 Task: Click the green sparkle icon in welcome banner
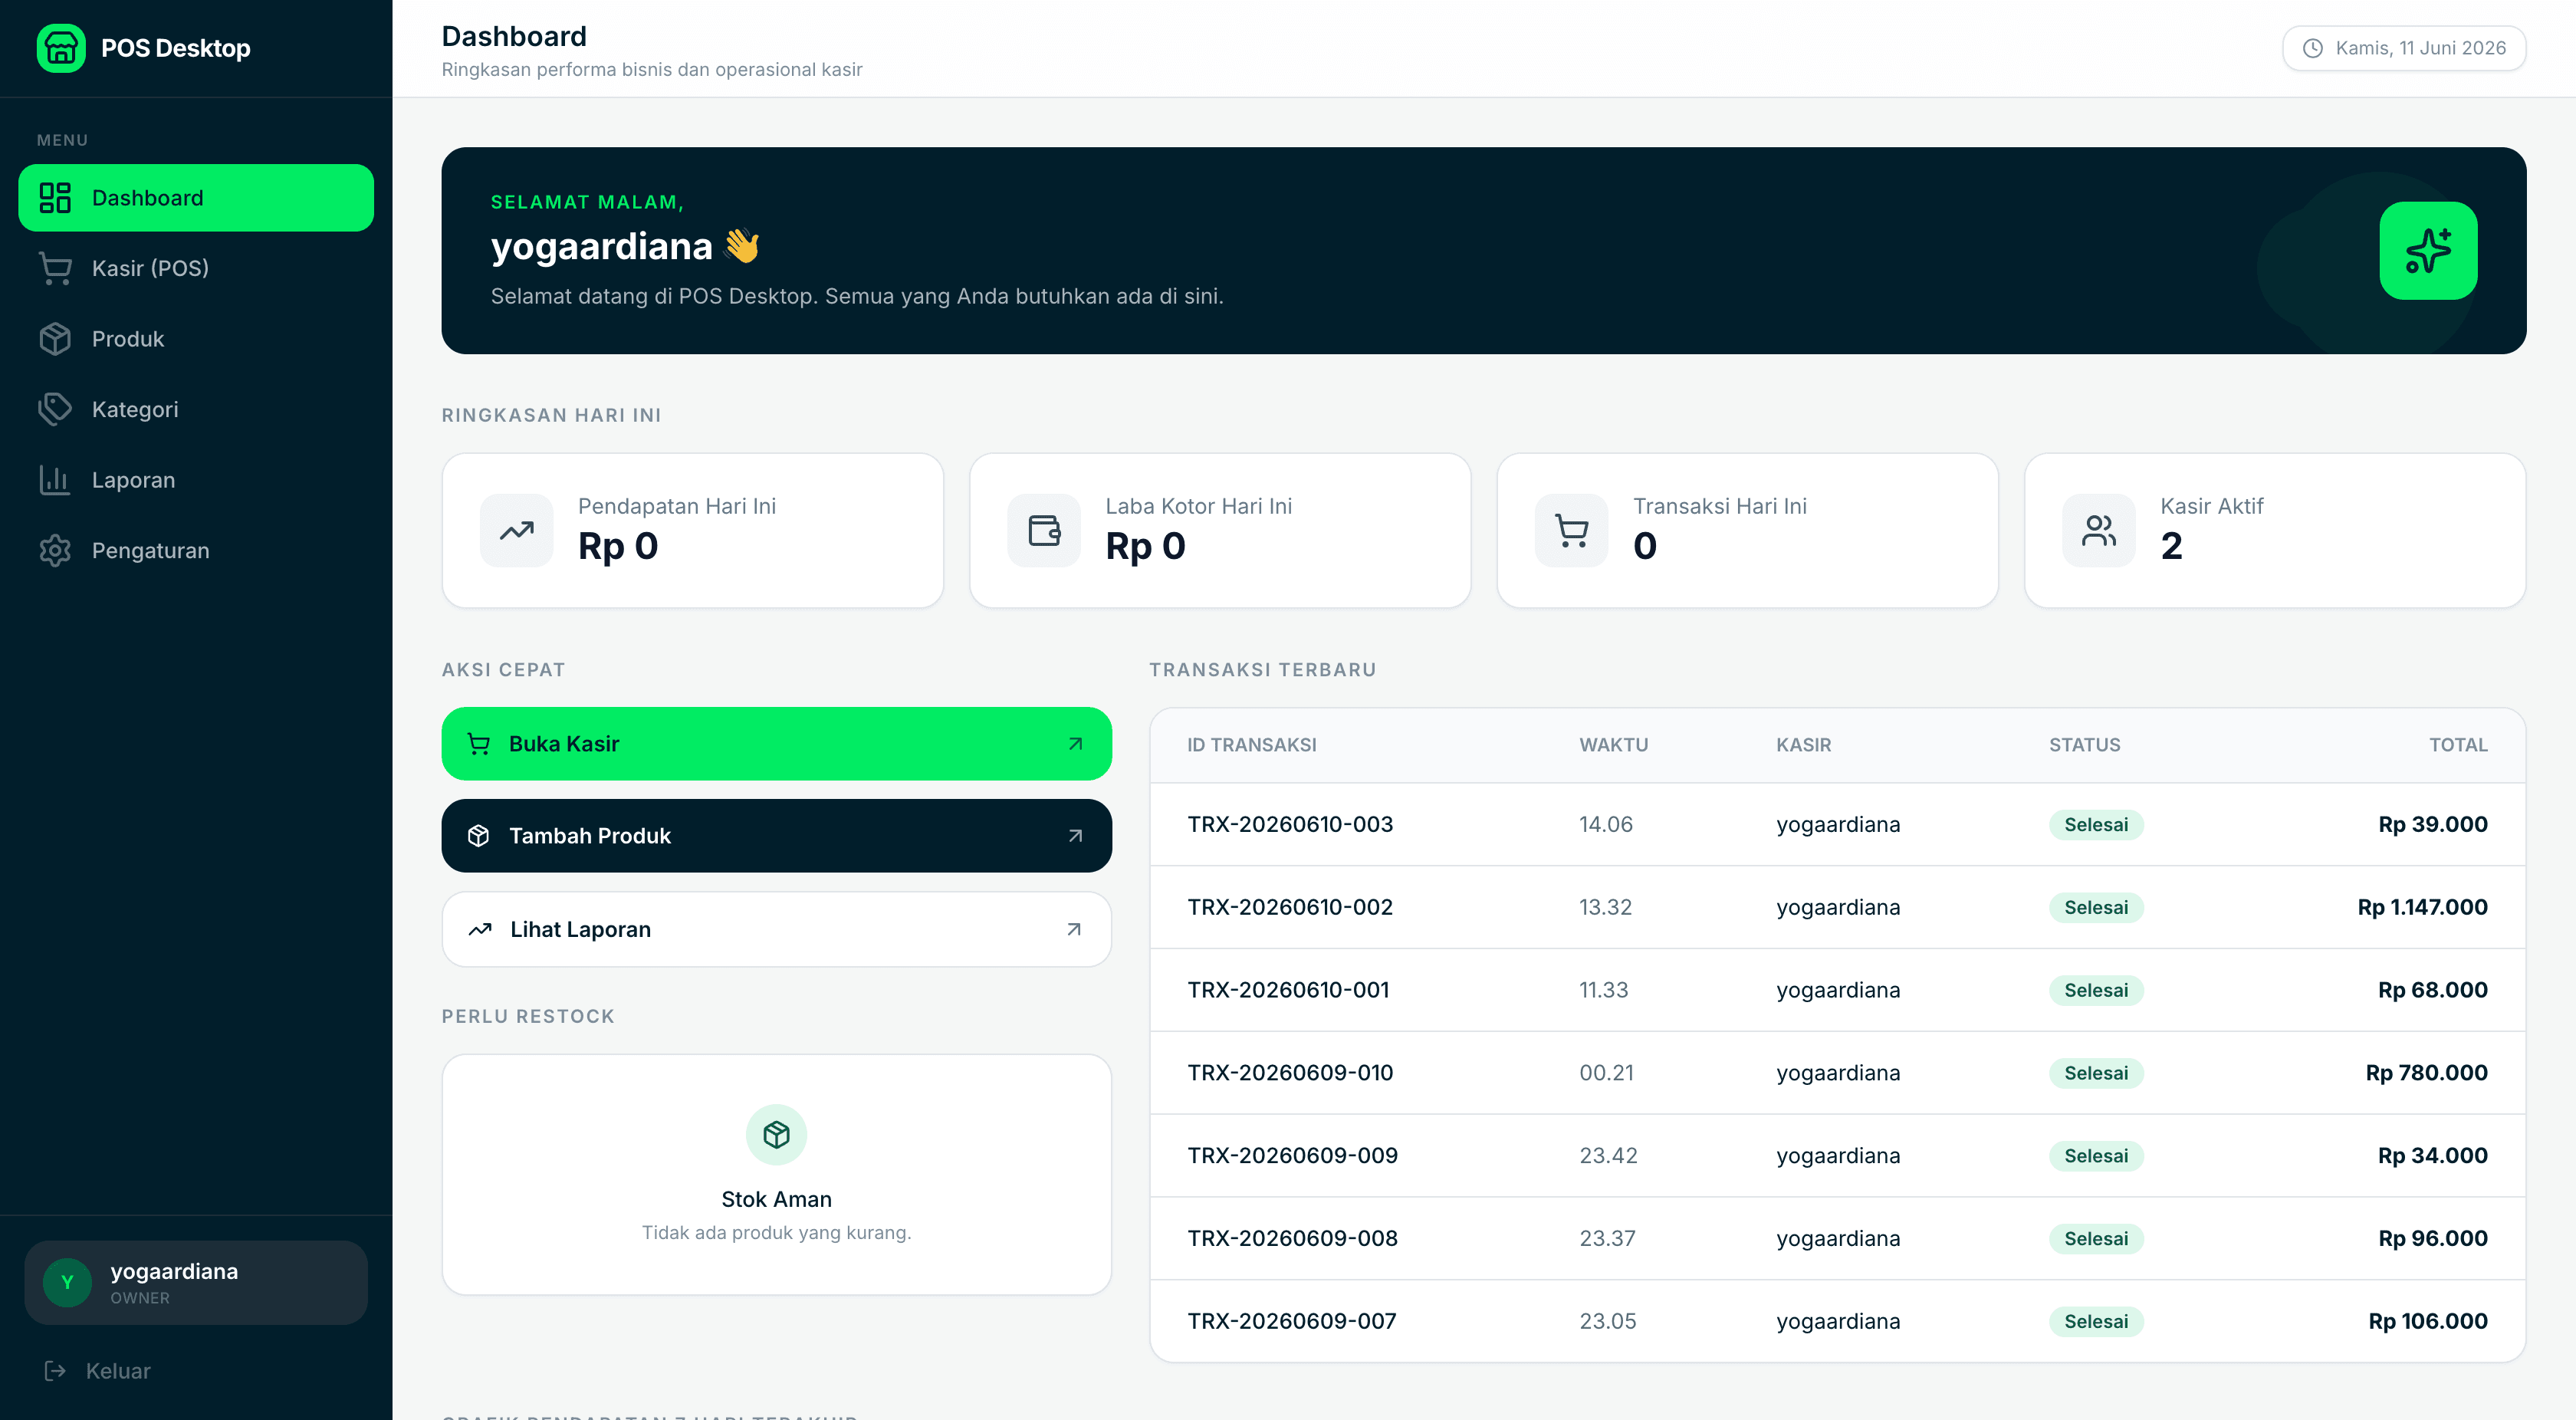point(2427,250)
